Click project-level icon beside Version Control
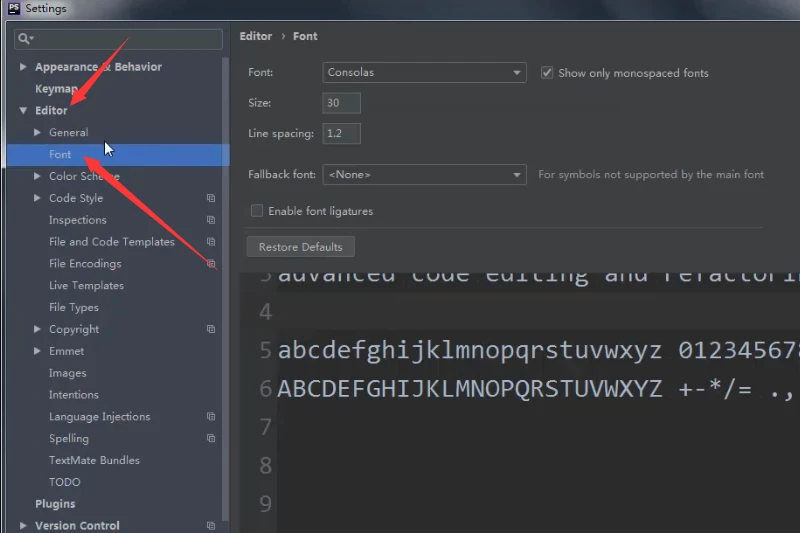Screen dimensions: 800x533 [211, 526]
